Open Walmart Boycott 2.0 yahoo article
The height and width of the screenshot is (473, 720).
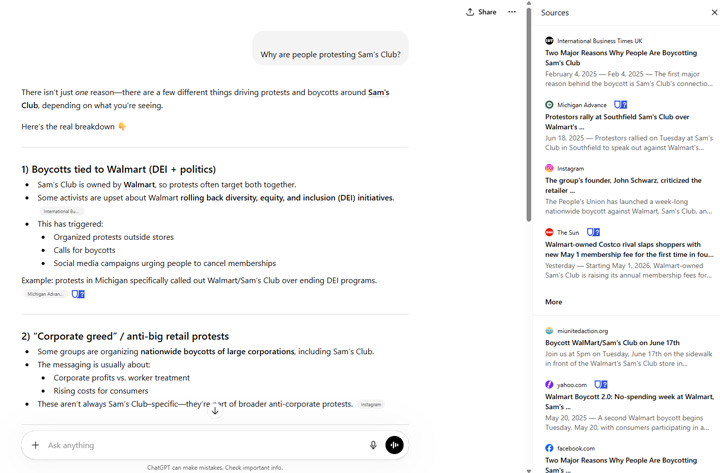[x=629, y=401]
